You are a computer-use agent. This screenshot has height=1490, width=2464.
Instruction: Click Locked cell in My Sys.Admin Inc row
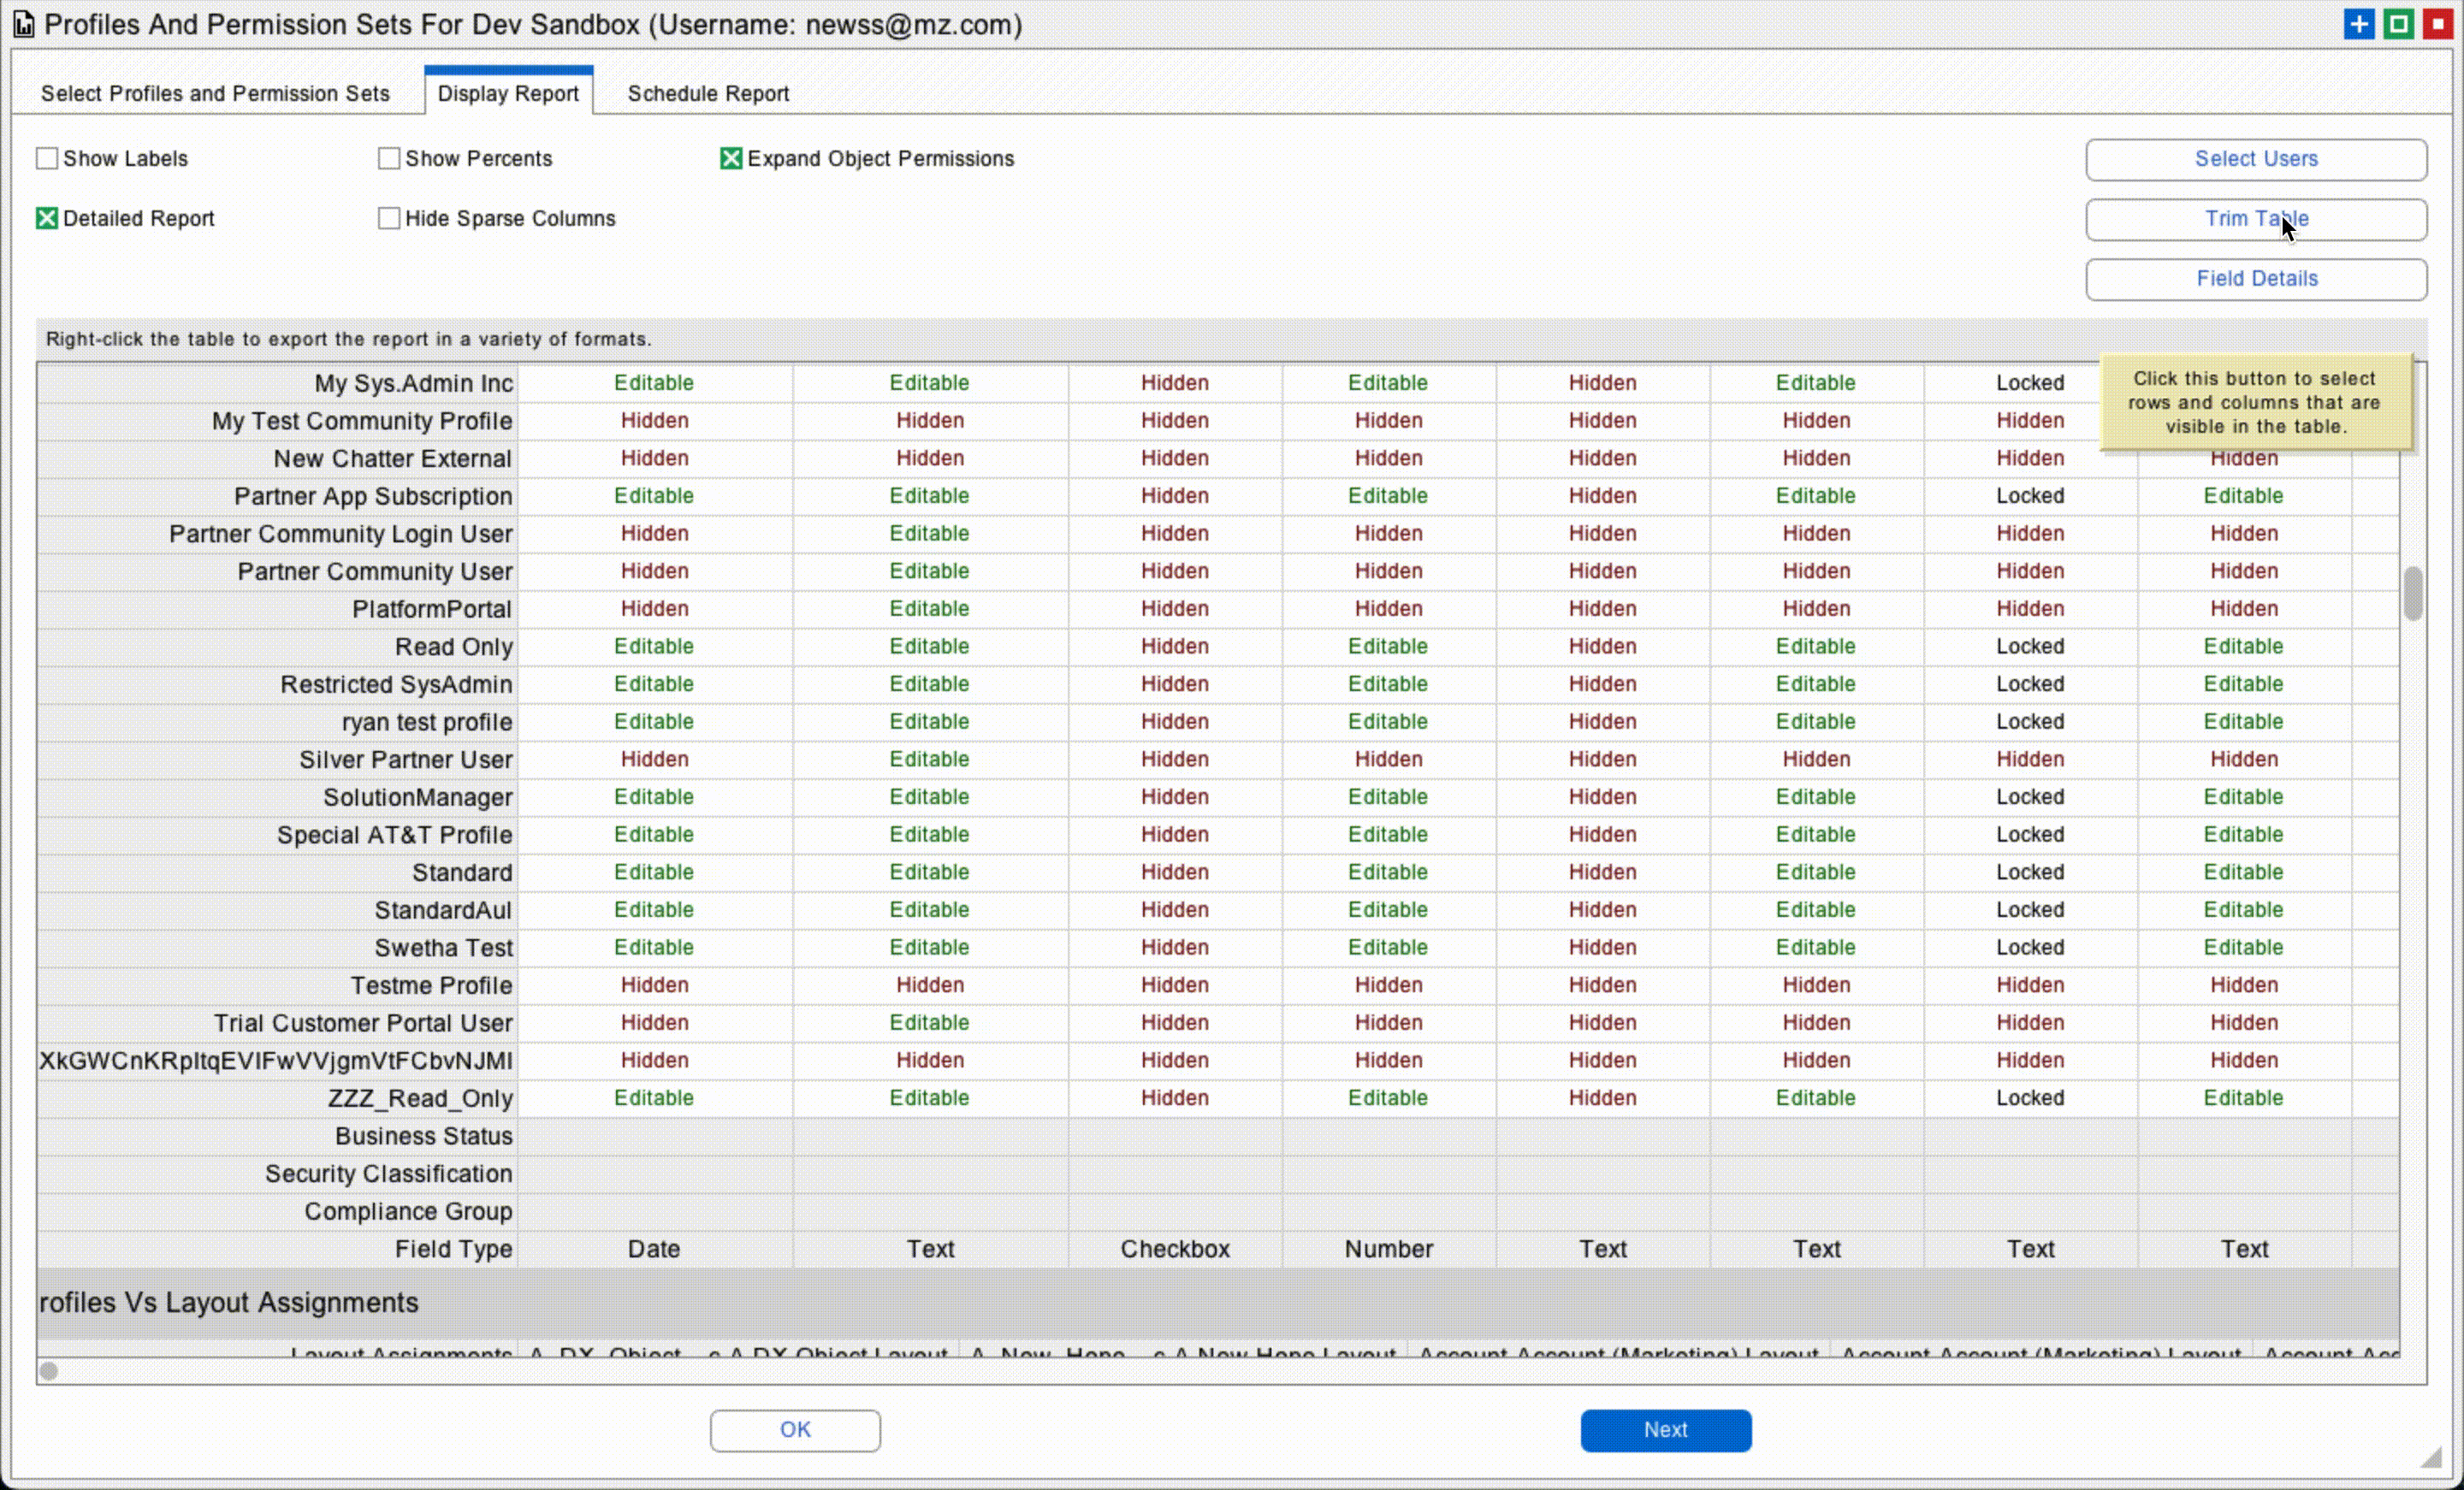tap(2030, 383)
